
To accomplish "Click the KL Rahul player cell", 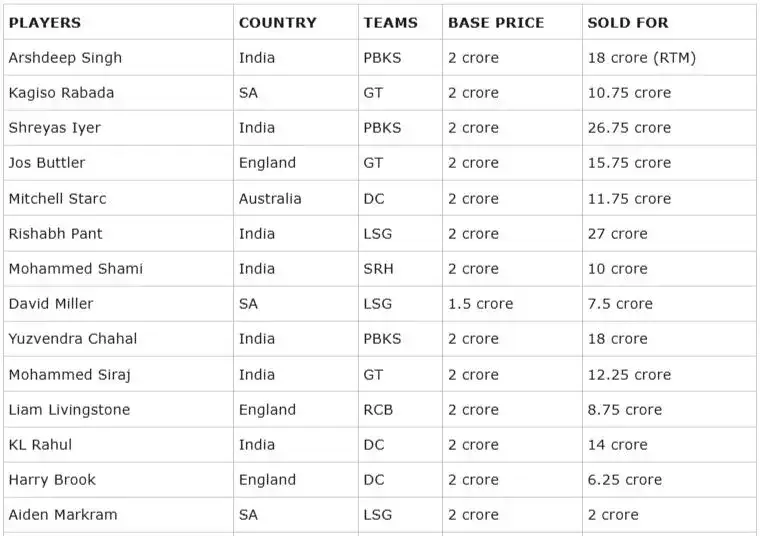I will click(40, 445).
